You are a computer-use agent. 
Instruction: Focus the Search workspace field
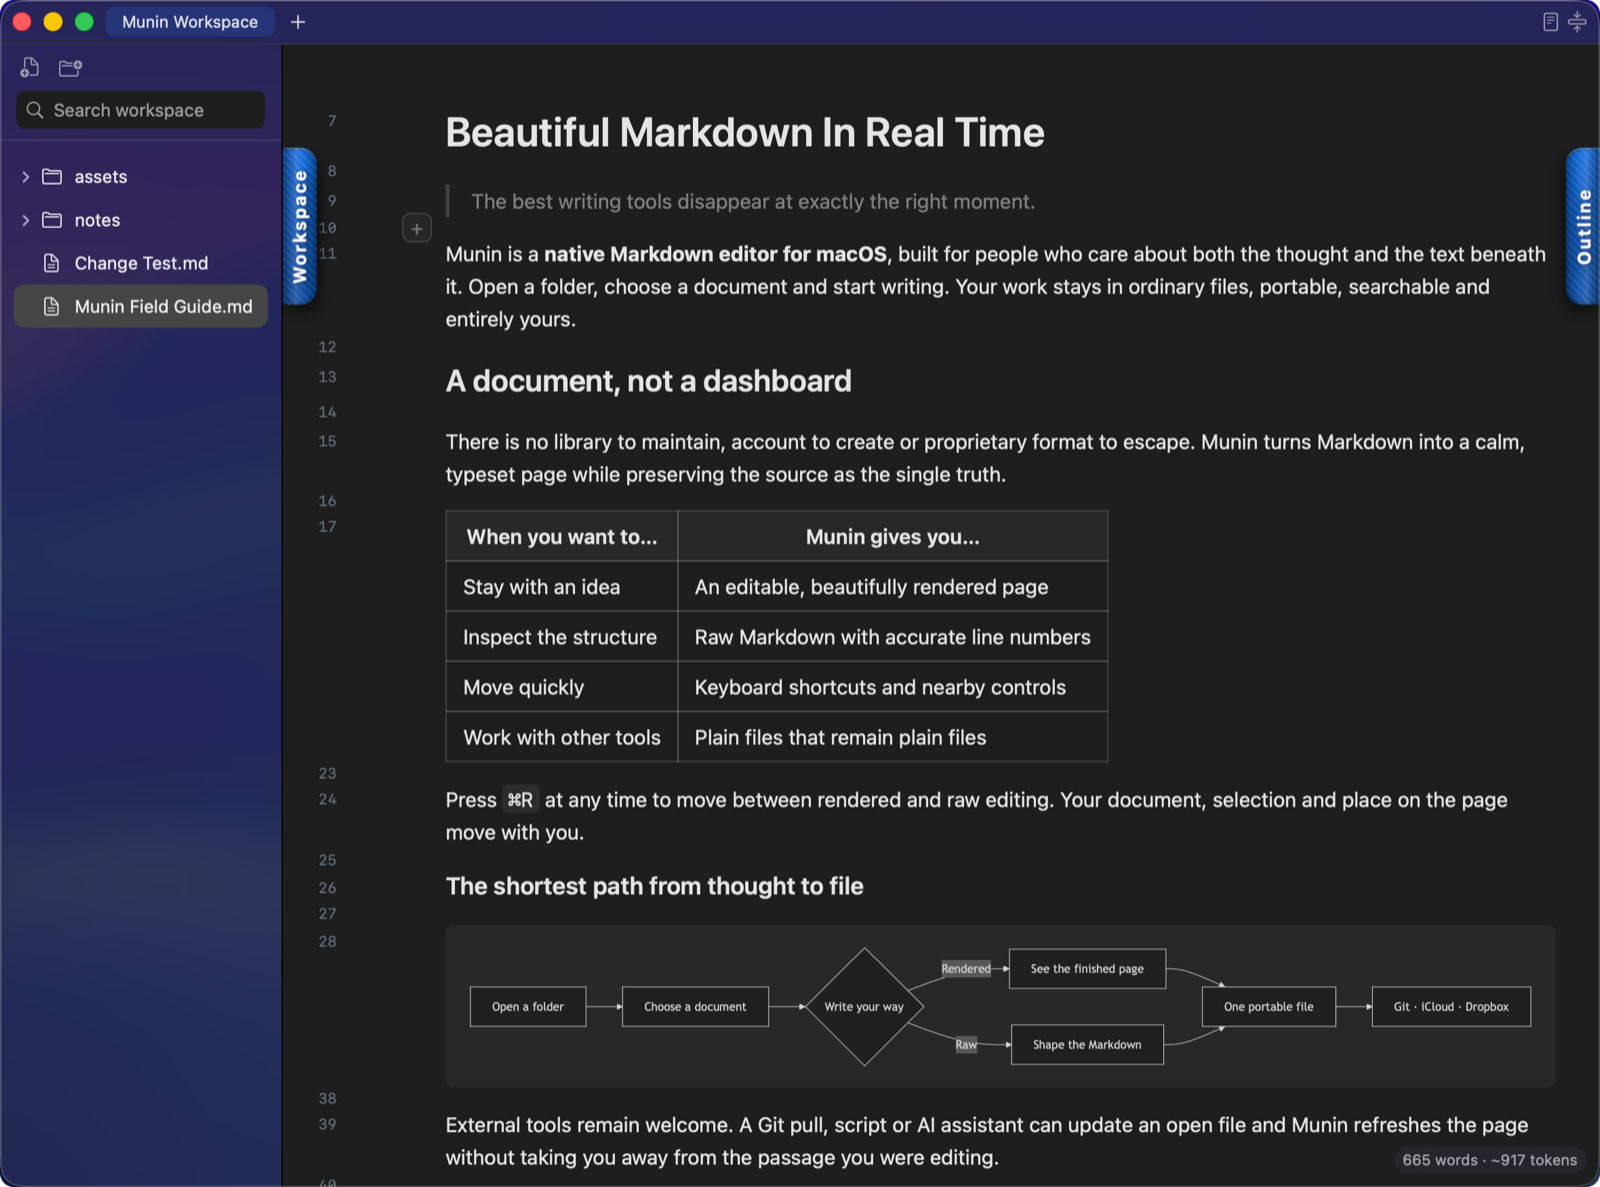pyautogui.click(x=141, y=110)
